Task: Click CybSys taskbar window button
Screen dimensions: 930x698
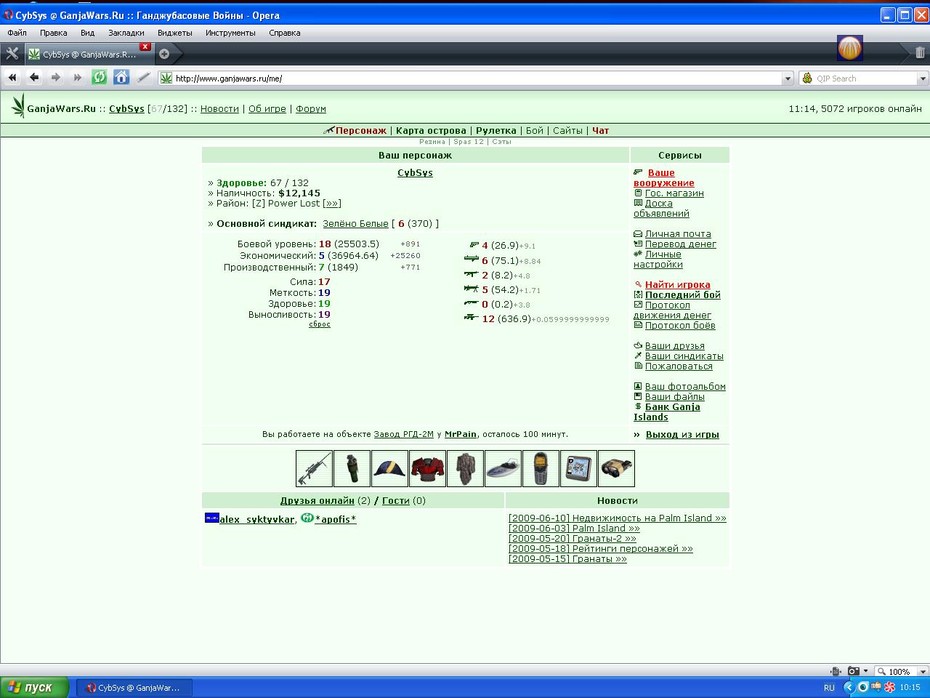Action: pos(133,688)
